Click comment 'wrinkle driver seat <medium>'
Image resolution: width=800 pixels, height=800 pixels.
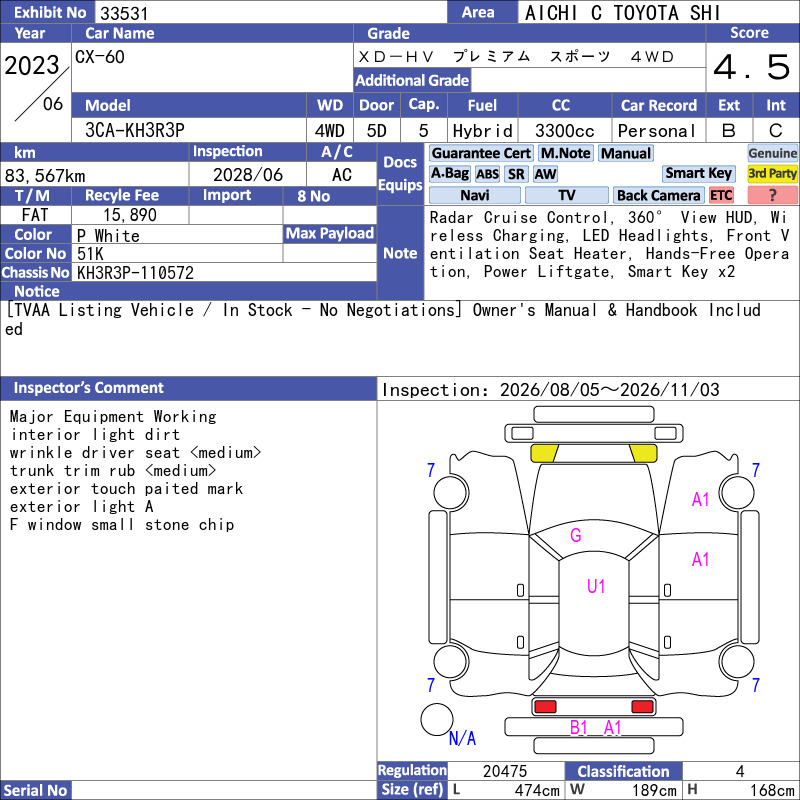tap(136, 453)
